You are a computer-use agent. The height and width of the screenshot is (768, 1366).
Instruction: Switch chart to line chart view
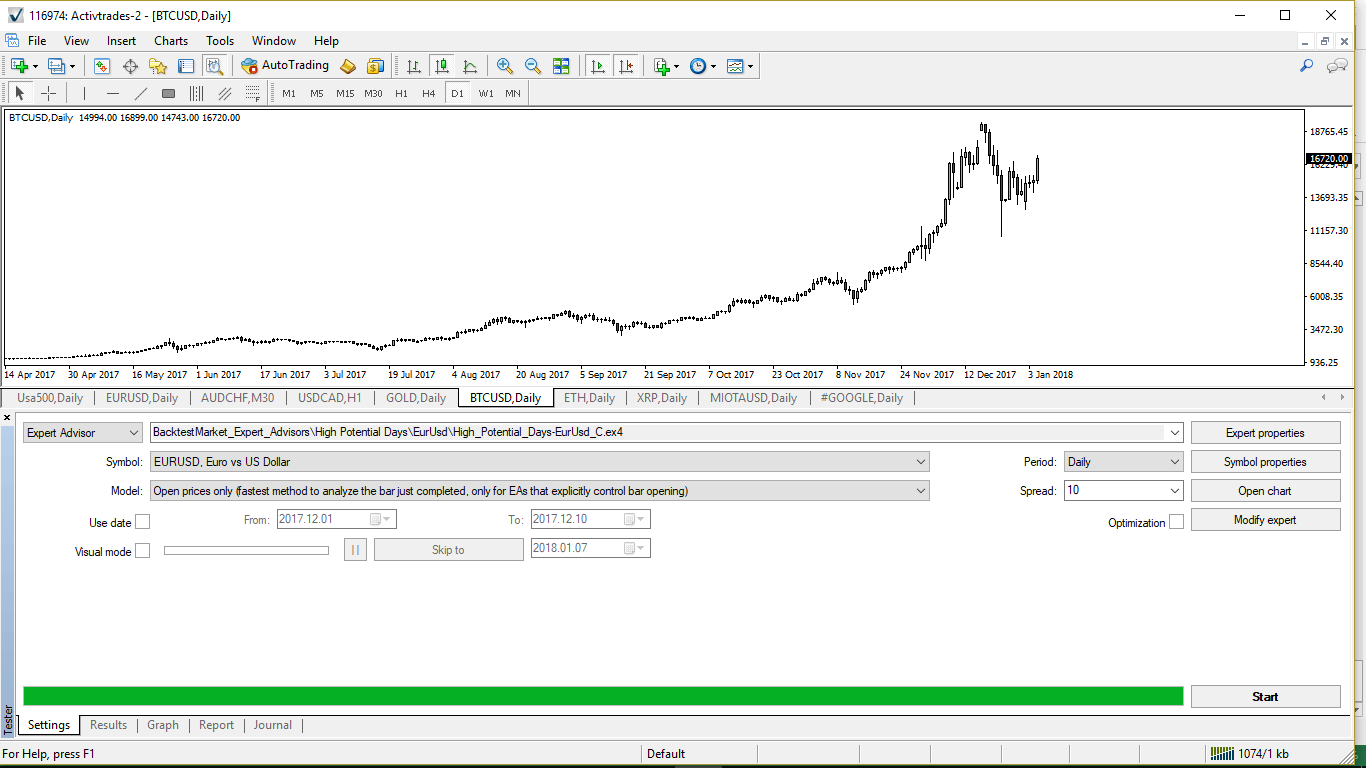pos(470,66)
